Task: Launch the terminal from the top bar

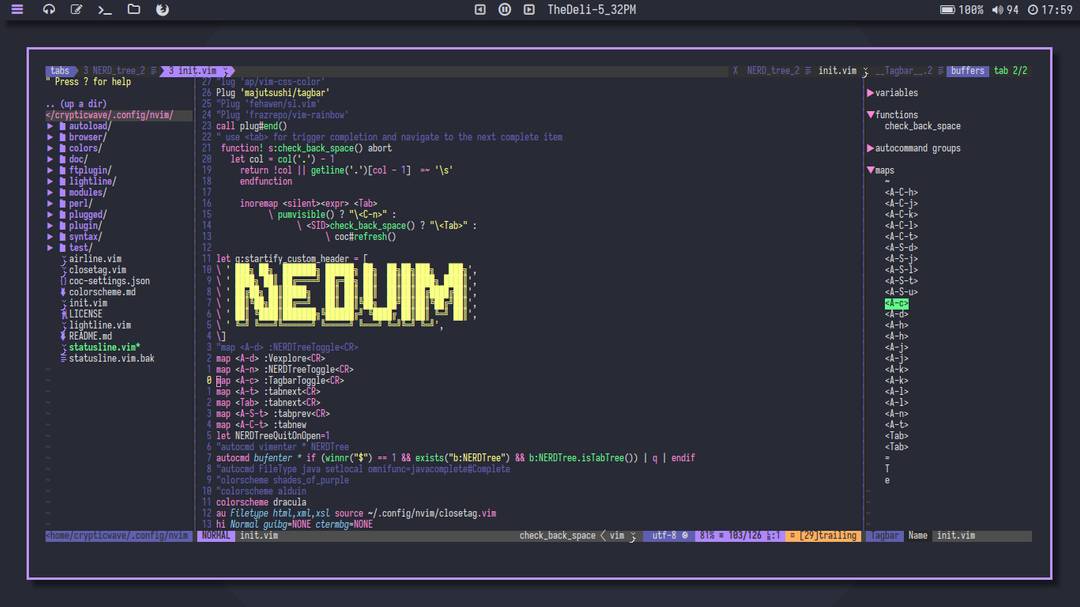Action: [104, 9]
